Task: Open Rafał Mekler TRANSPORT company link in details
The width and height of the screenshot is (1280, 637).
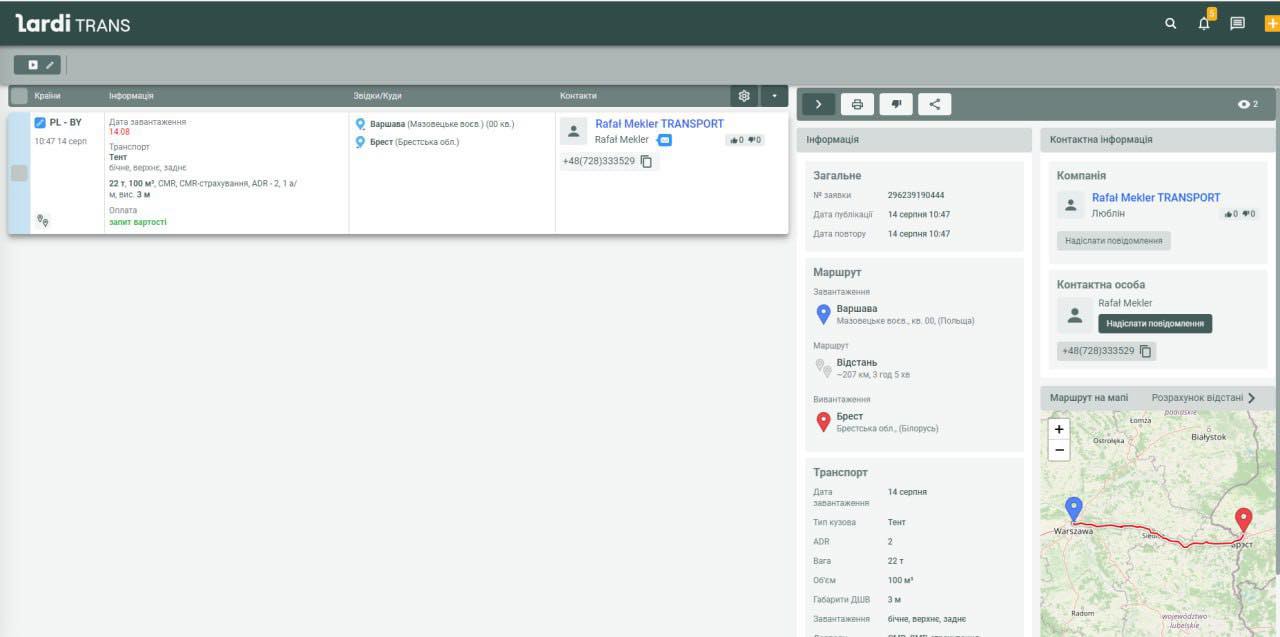Action: [x=1155, y=198]
